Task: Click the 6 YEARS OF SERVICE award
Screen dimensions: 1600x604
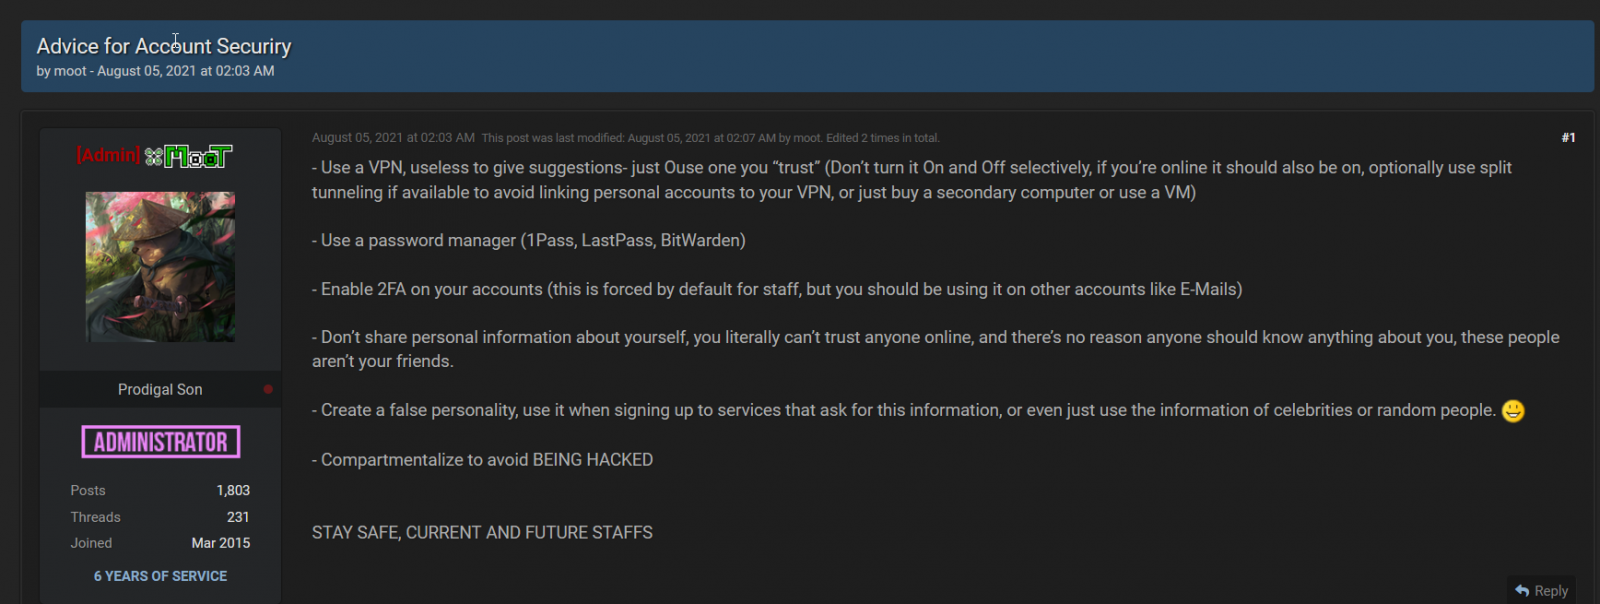Action: [x=160, y=576]
